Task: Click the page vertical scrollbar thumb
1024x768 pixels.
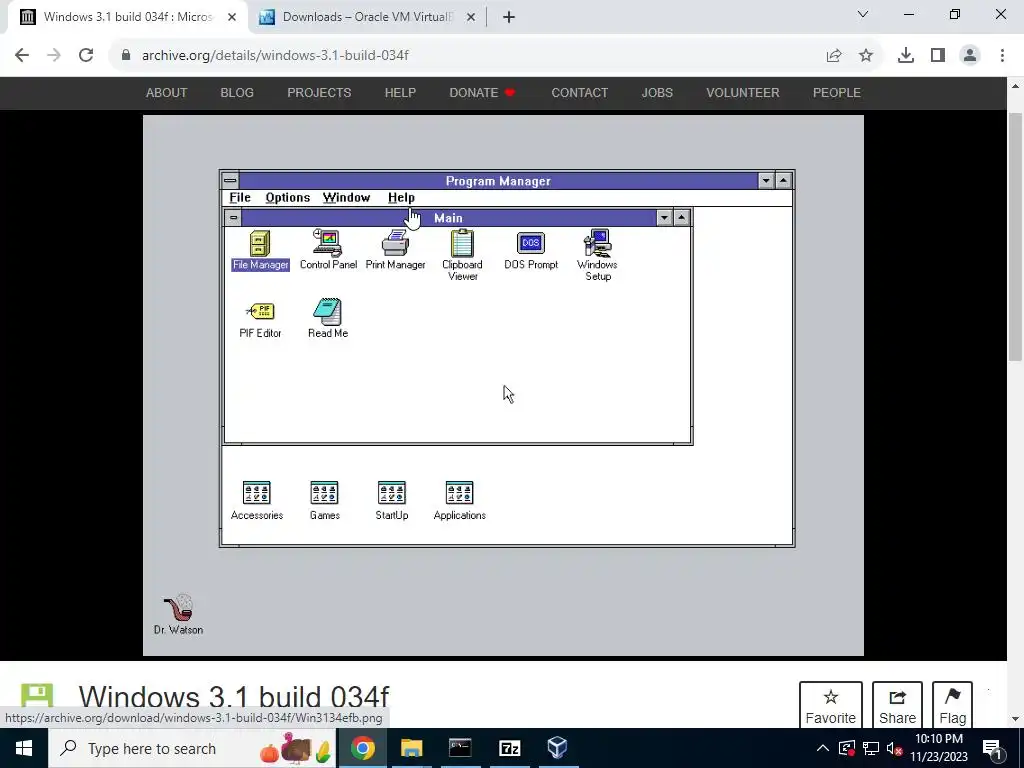Action: 1015,236
